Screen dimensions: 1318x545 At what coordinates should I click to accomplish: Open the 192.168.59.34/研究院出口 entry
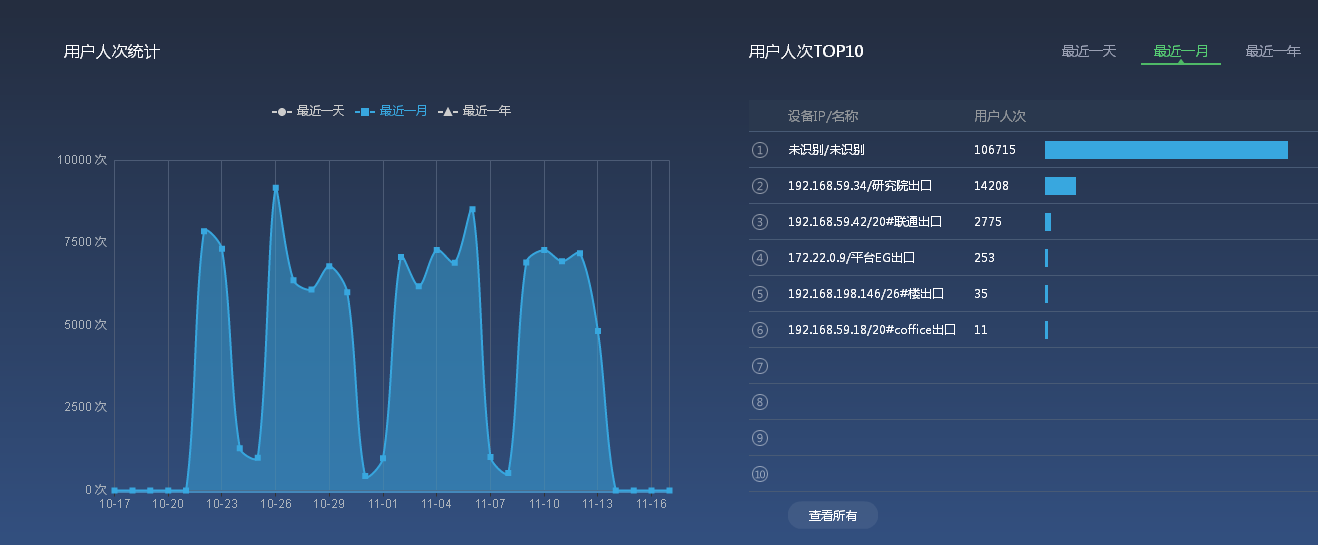pyautogui.click(x=860, y=186)
